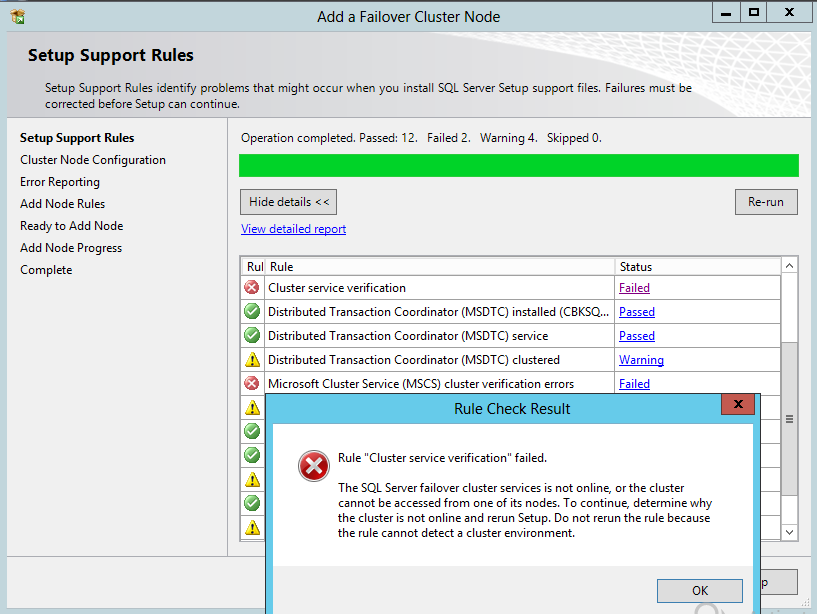The width and height of the screenshot is (817, 614).
Task: Open Failed status link for Cluster service verification
Action: point(634,288)
